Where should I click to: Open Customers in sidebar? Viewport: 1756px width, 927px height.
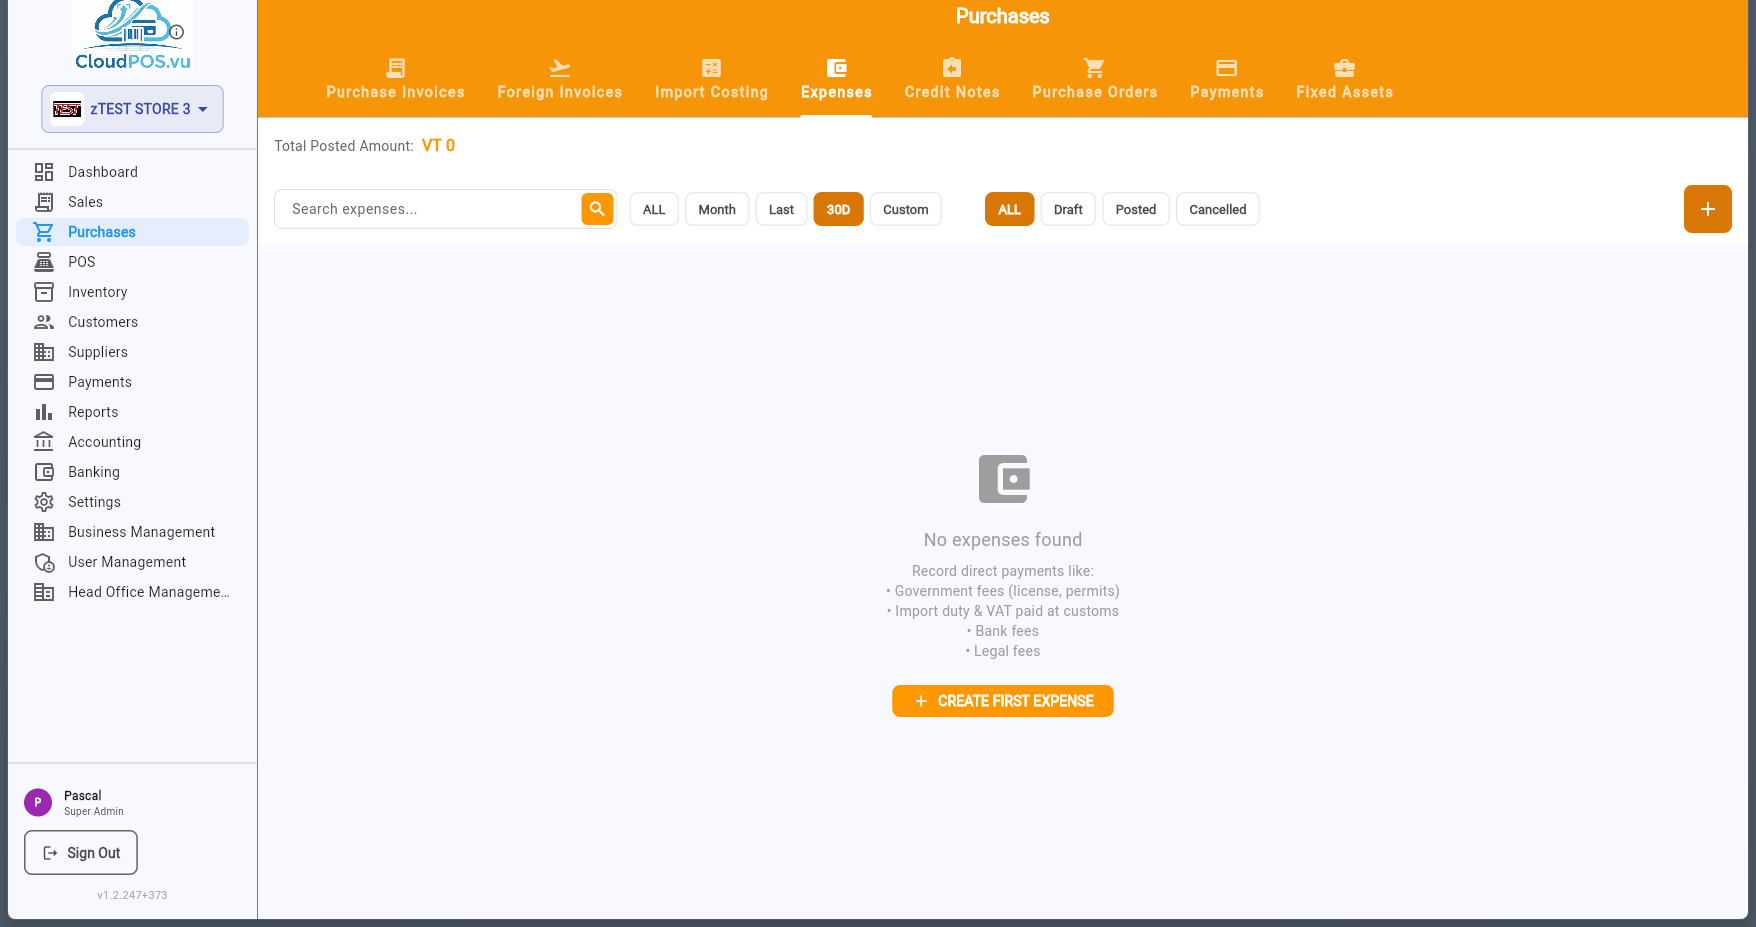[x=132, y=322]
